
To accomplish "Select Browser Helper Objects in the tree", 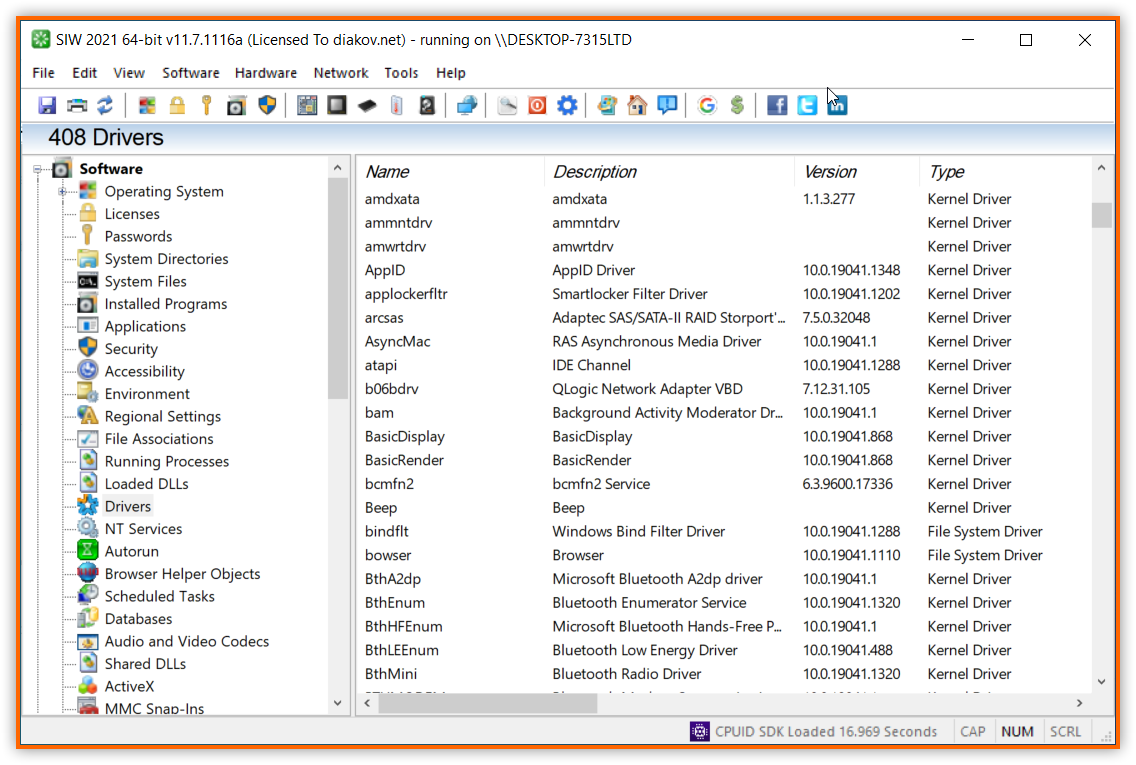I will click(183, 574).
